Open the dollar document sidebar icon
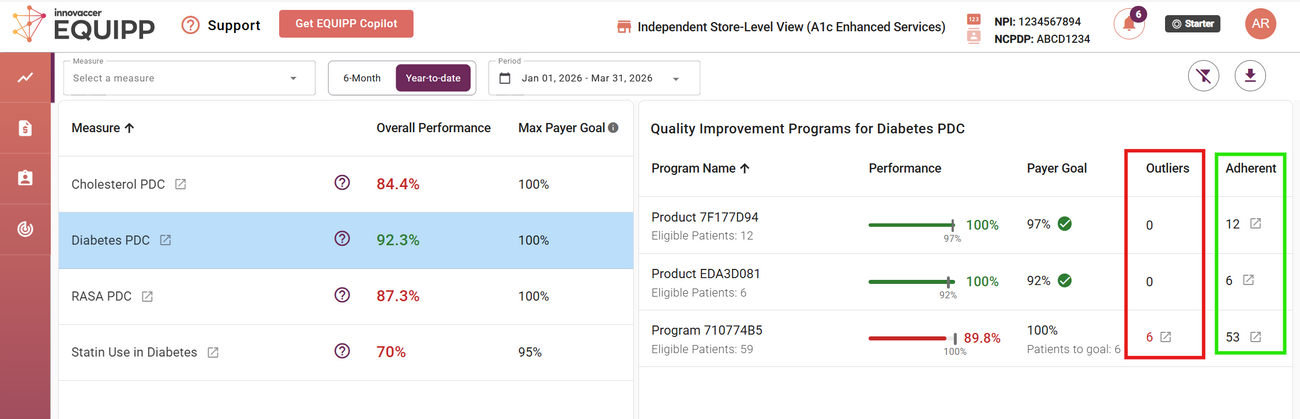This screenshot has height=419, width=1300. tap(25, 128)
